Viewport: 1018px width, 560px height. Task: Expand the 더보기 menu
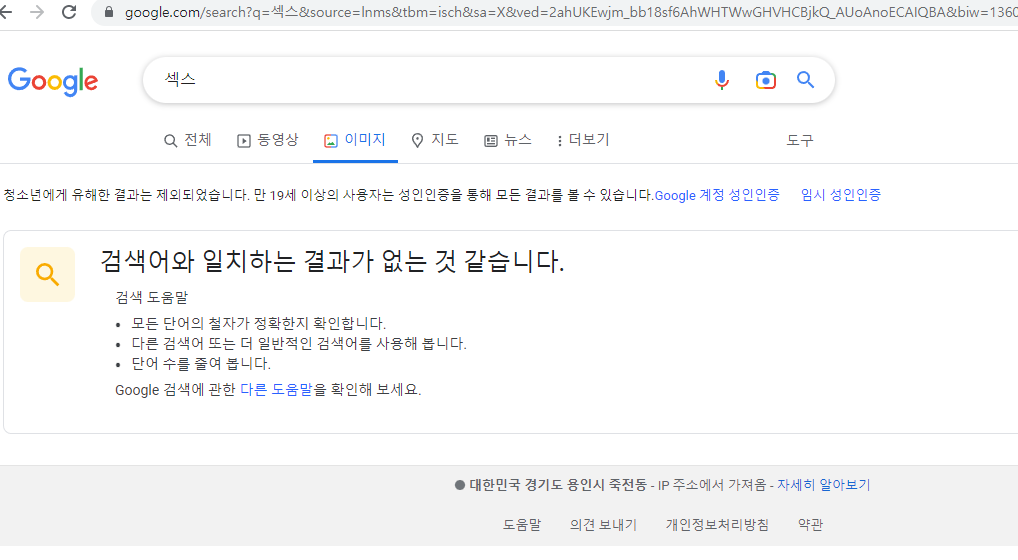tap(582, 140)
